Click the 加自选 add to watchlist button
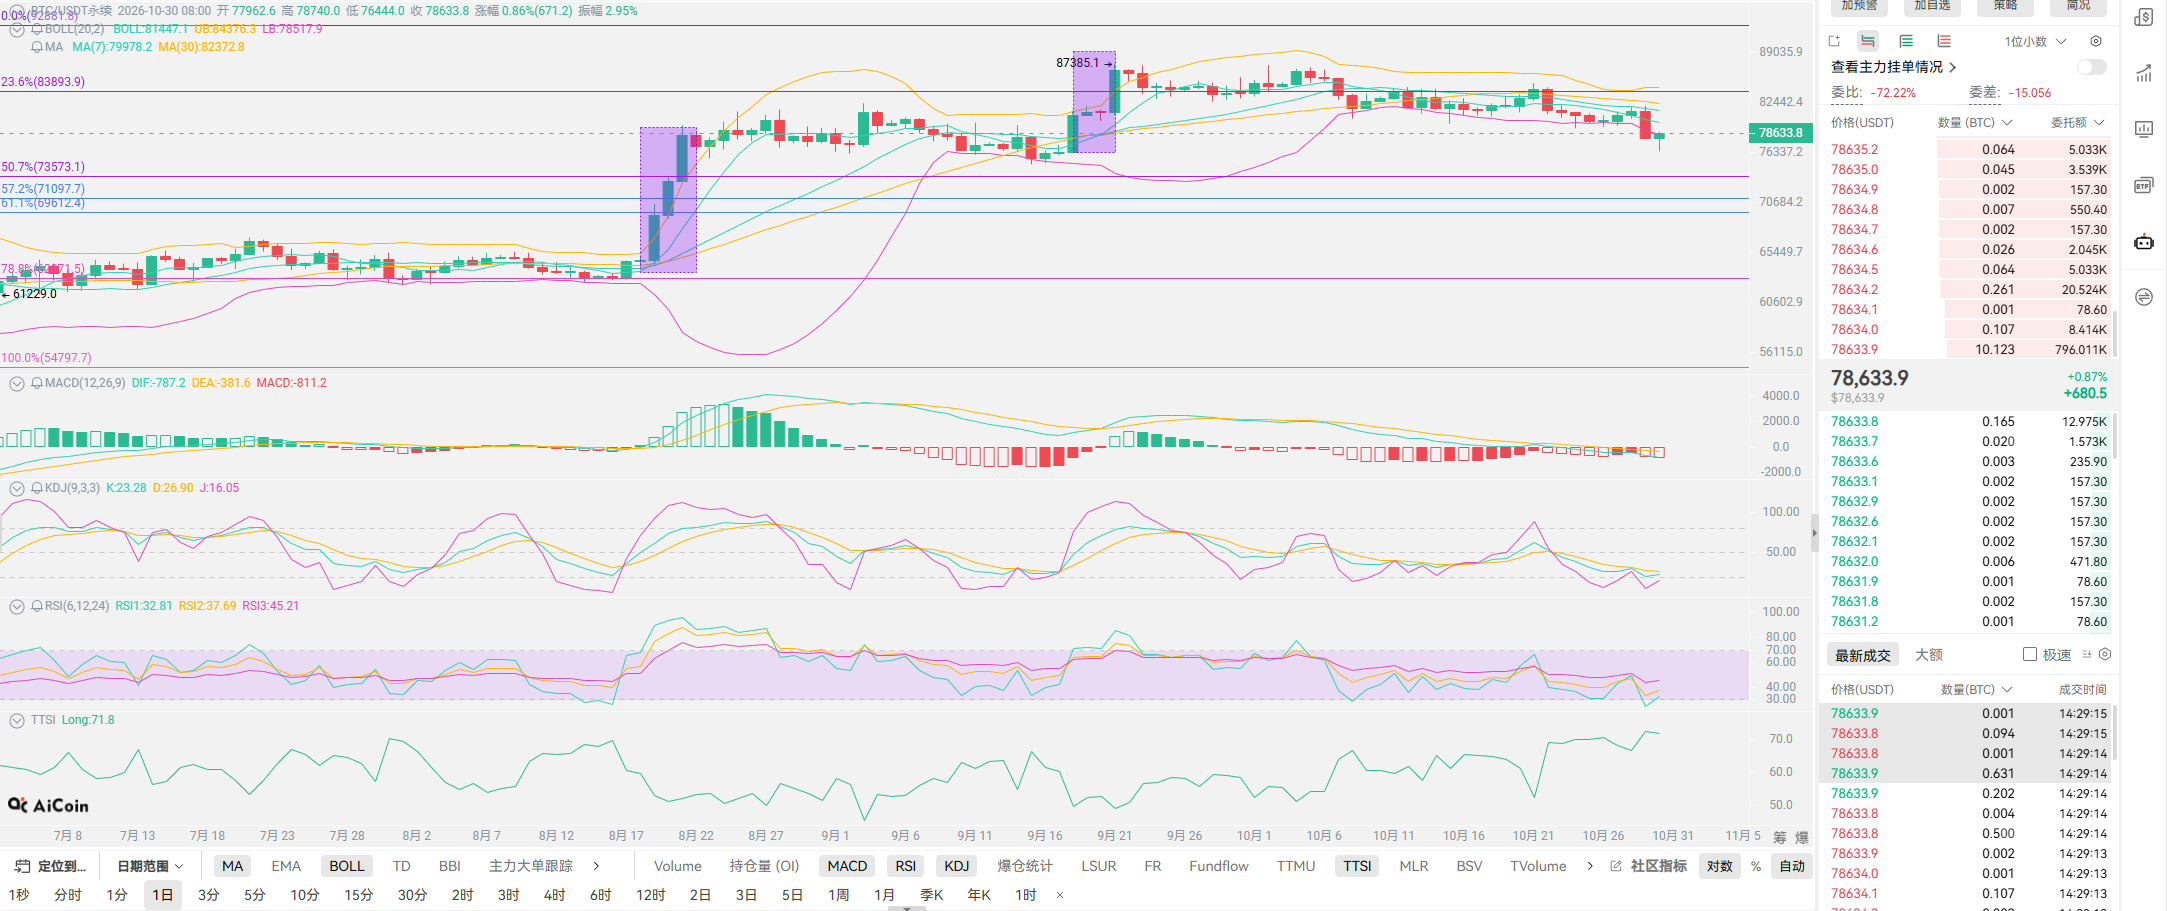2167x911 pixels. 1932,6
